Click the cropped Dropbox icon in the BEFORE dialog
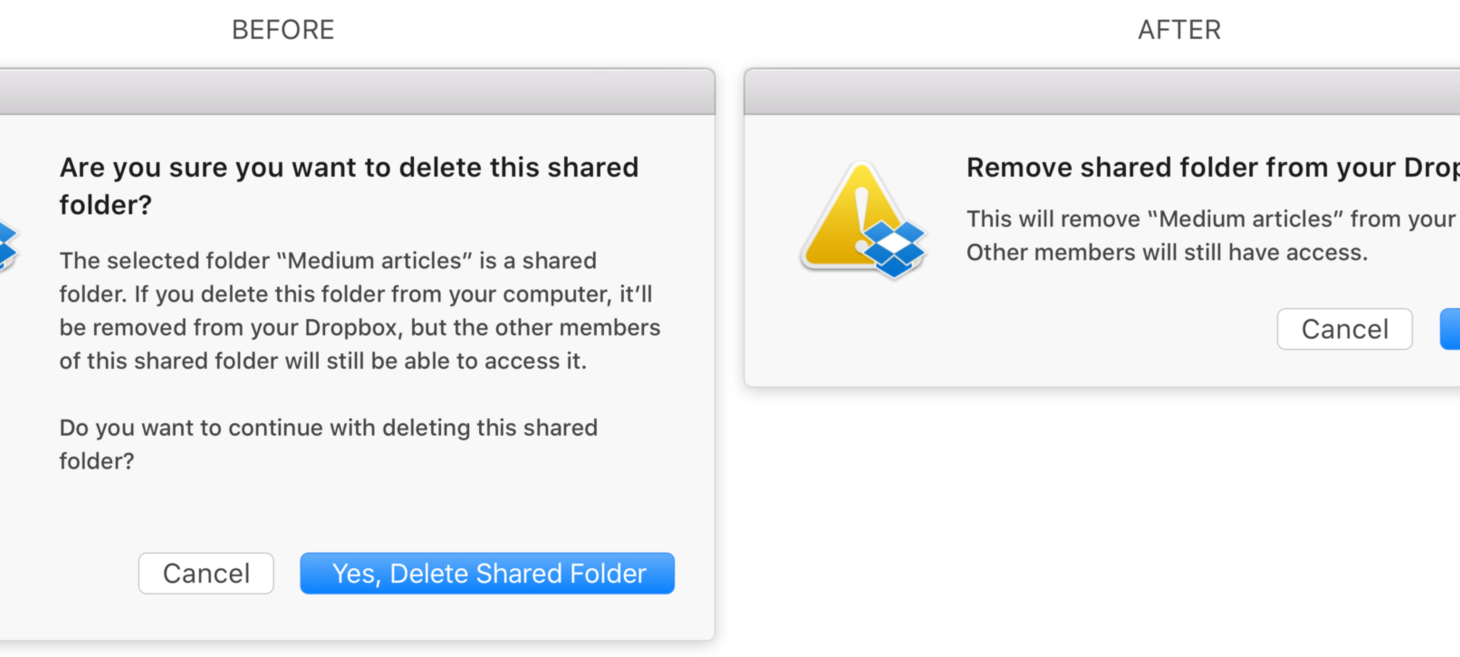Screen dimensions: 1460x657 coord(8,247)
